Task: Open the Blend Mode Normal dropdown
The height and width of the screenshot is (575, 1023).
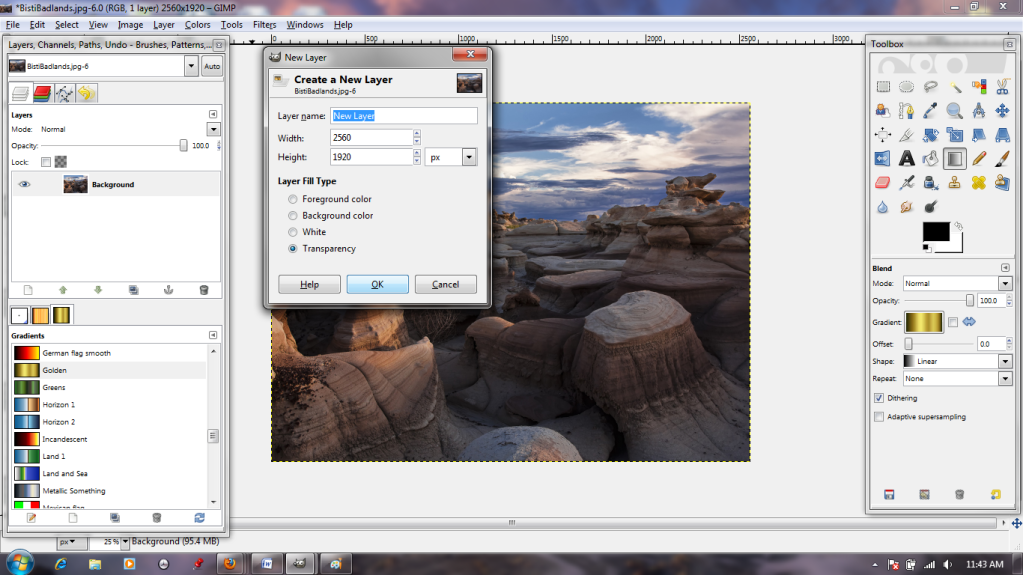Action: point(1005,284)
